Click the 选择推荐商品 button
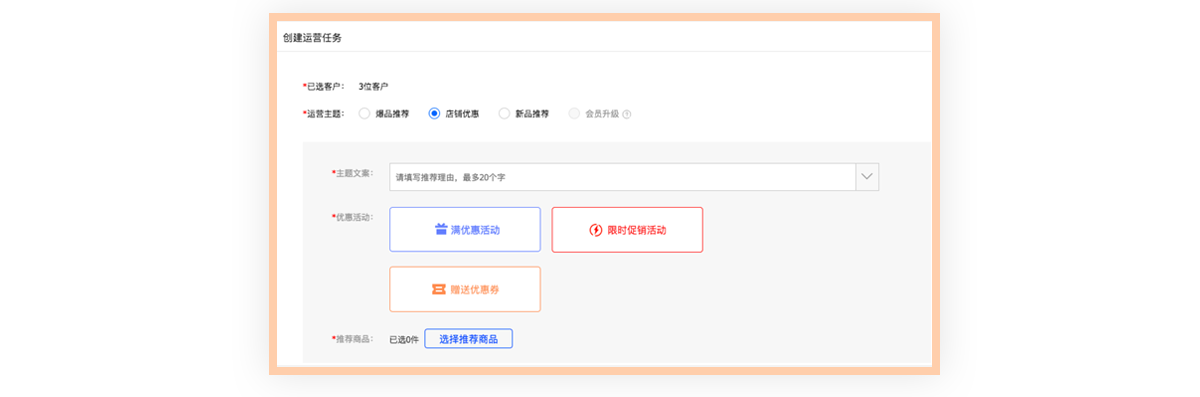This screenshot has height=397, width=1200. (468, 339)
